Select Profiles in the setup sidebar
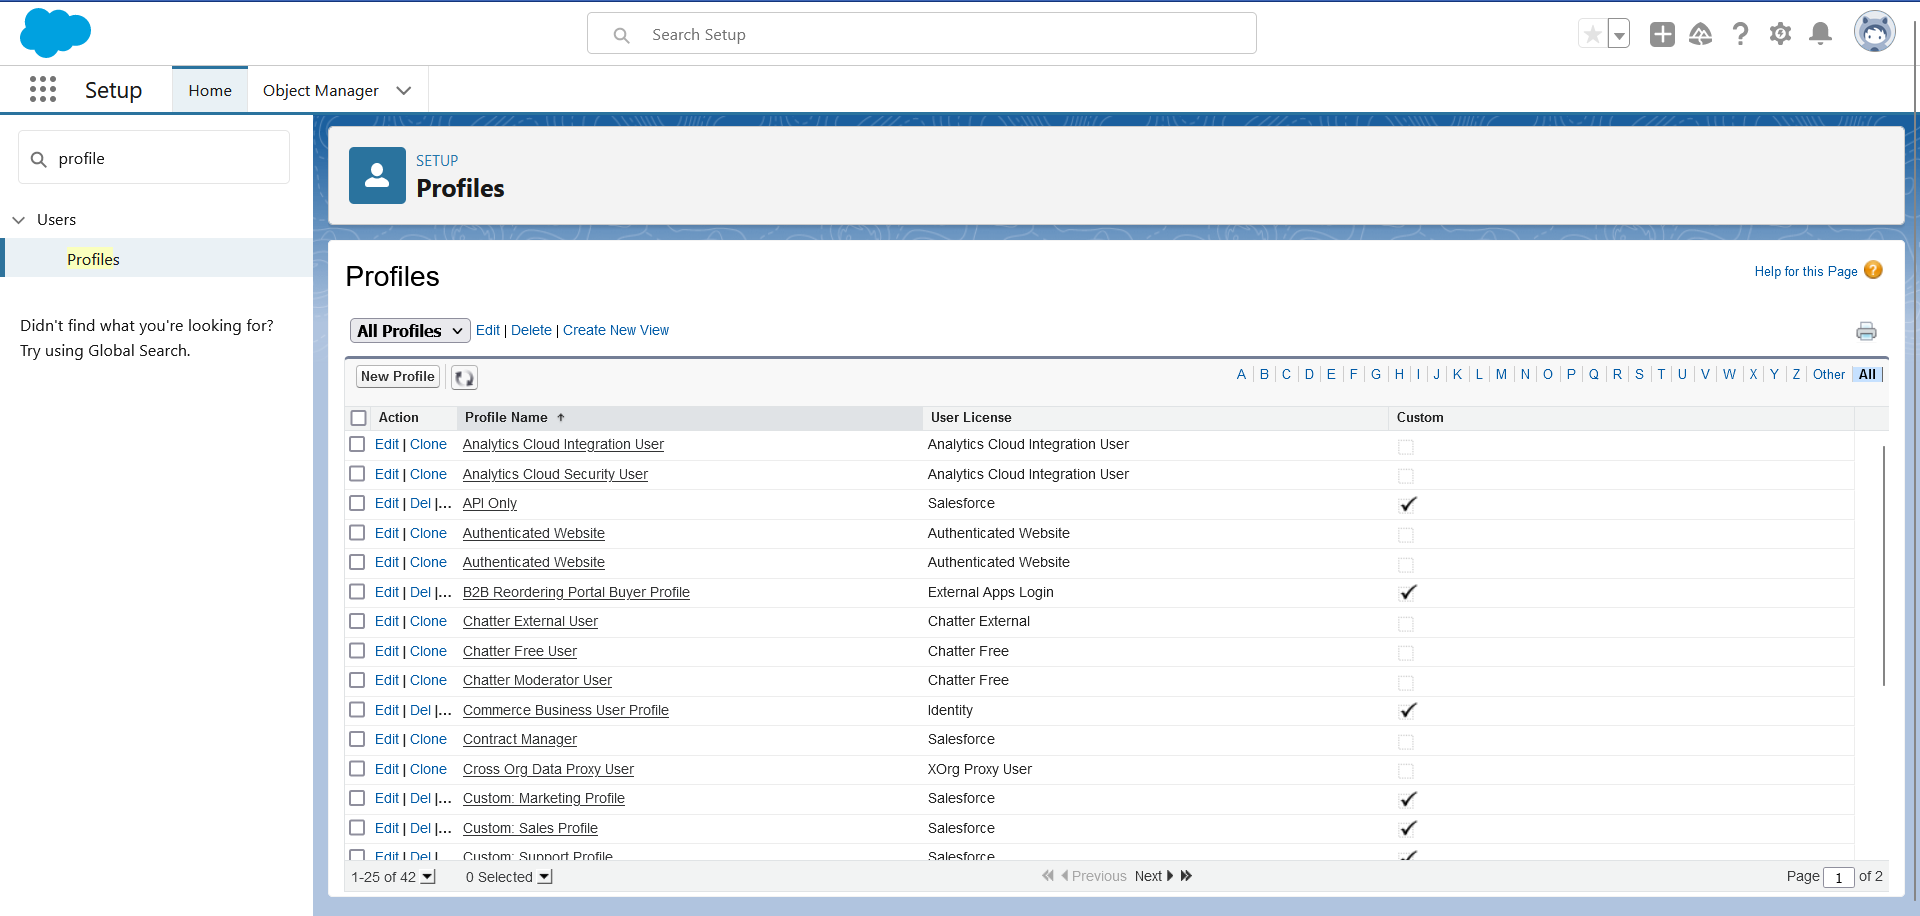Viewport: 1920px width, 916px height. click(x=93, y=259)
